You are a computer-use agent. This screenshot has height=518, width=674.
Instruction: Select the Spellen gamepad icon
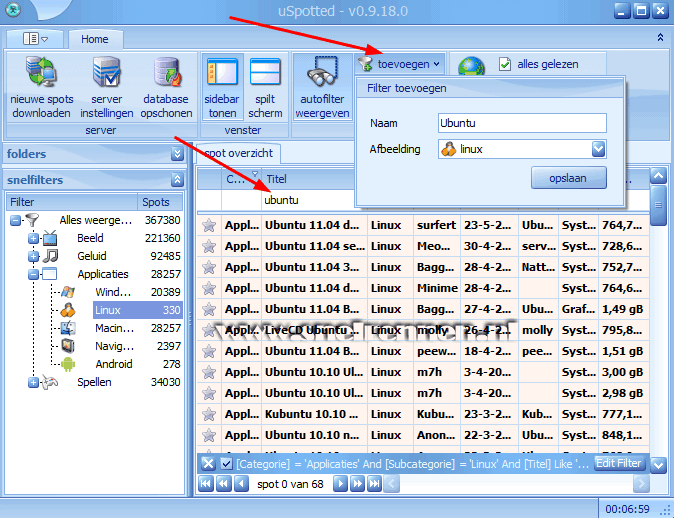(50, 382)
